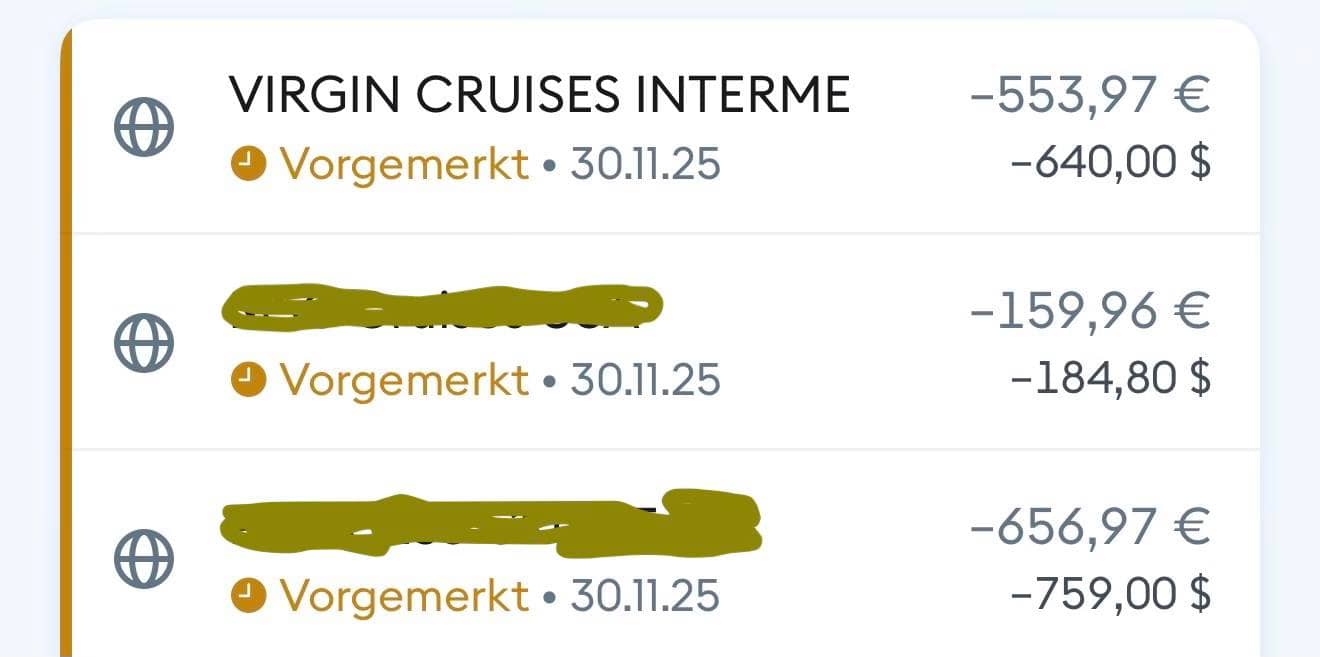Click pending clock icon in −759,00 $ row
1320x657 pixels.
pyautogui.click(x=248, y=595)
